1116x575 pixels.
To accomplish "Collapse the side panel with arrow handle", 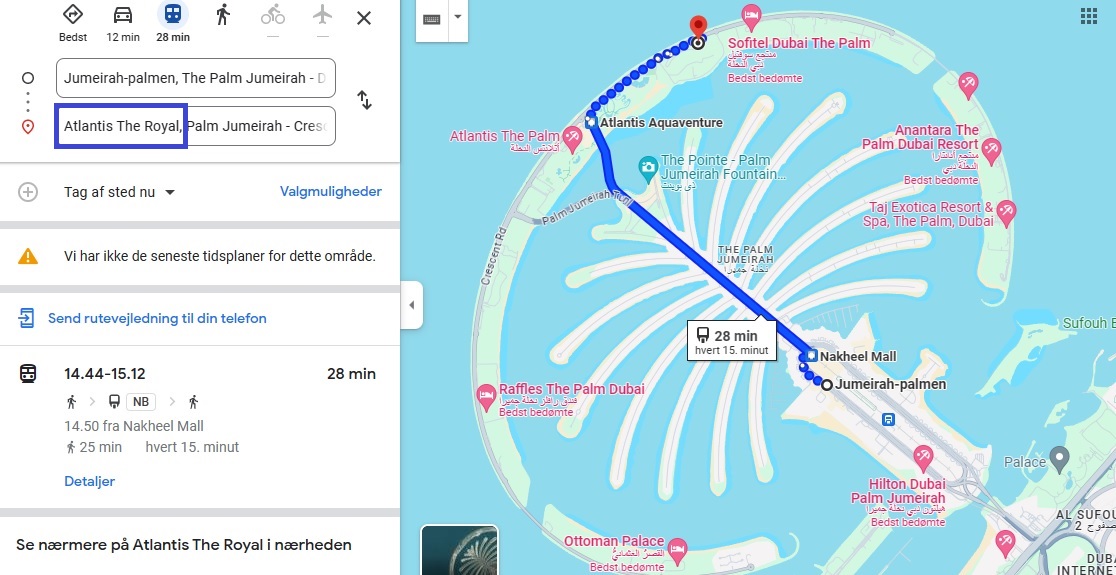I will click(411, 305).
